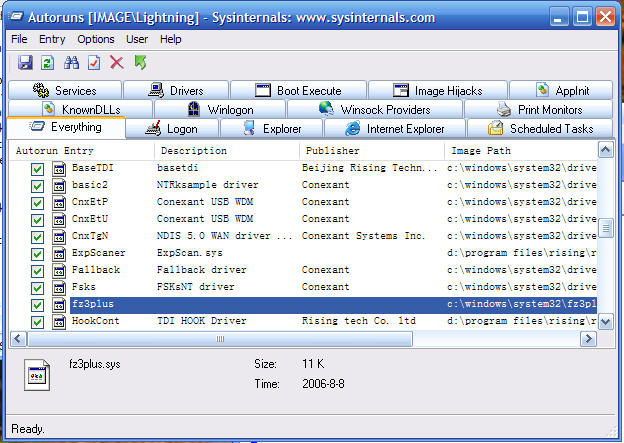Switch to the Explorer tab

(271, 129)
